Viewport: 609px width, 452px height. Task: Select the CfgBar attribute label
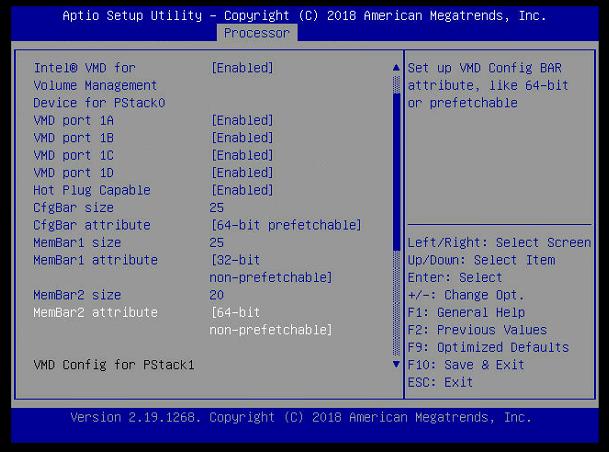(92, 225)
